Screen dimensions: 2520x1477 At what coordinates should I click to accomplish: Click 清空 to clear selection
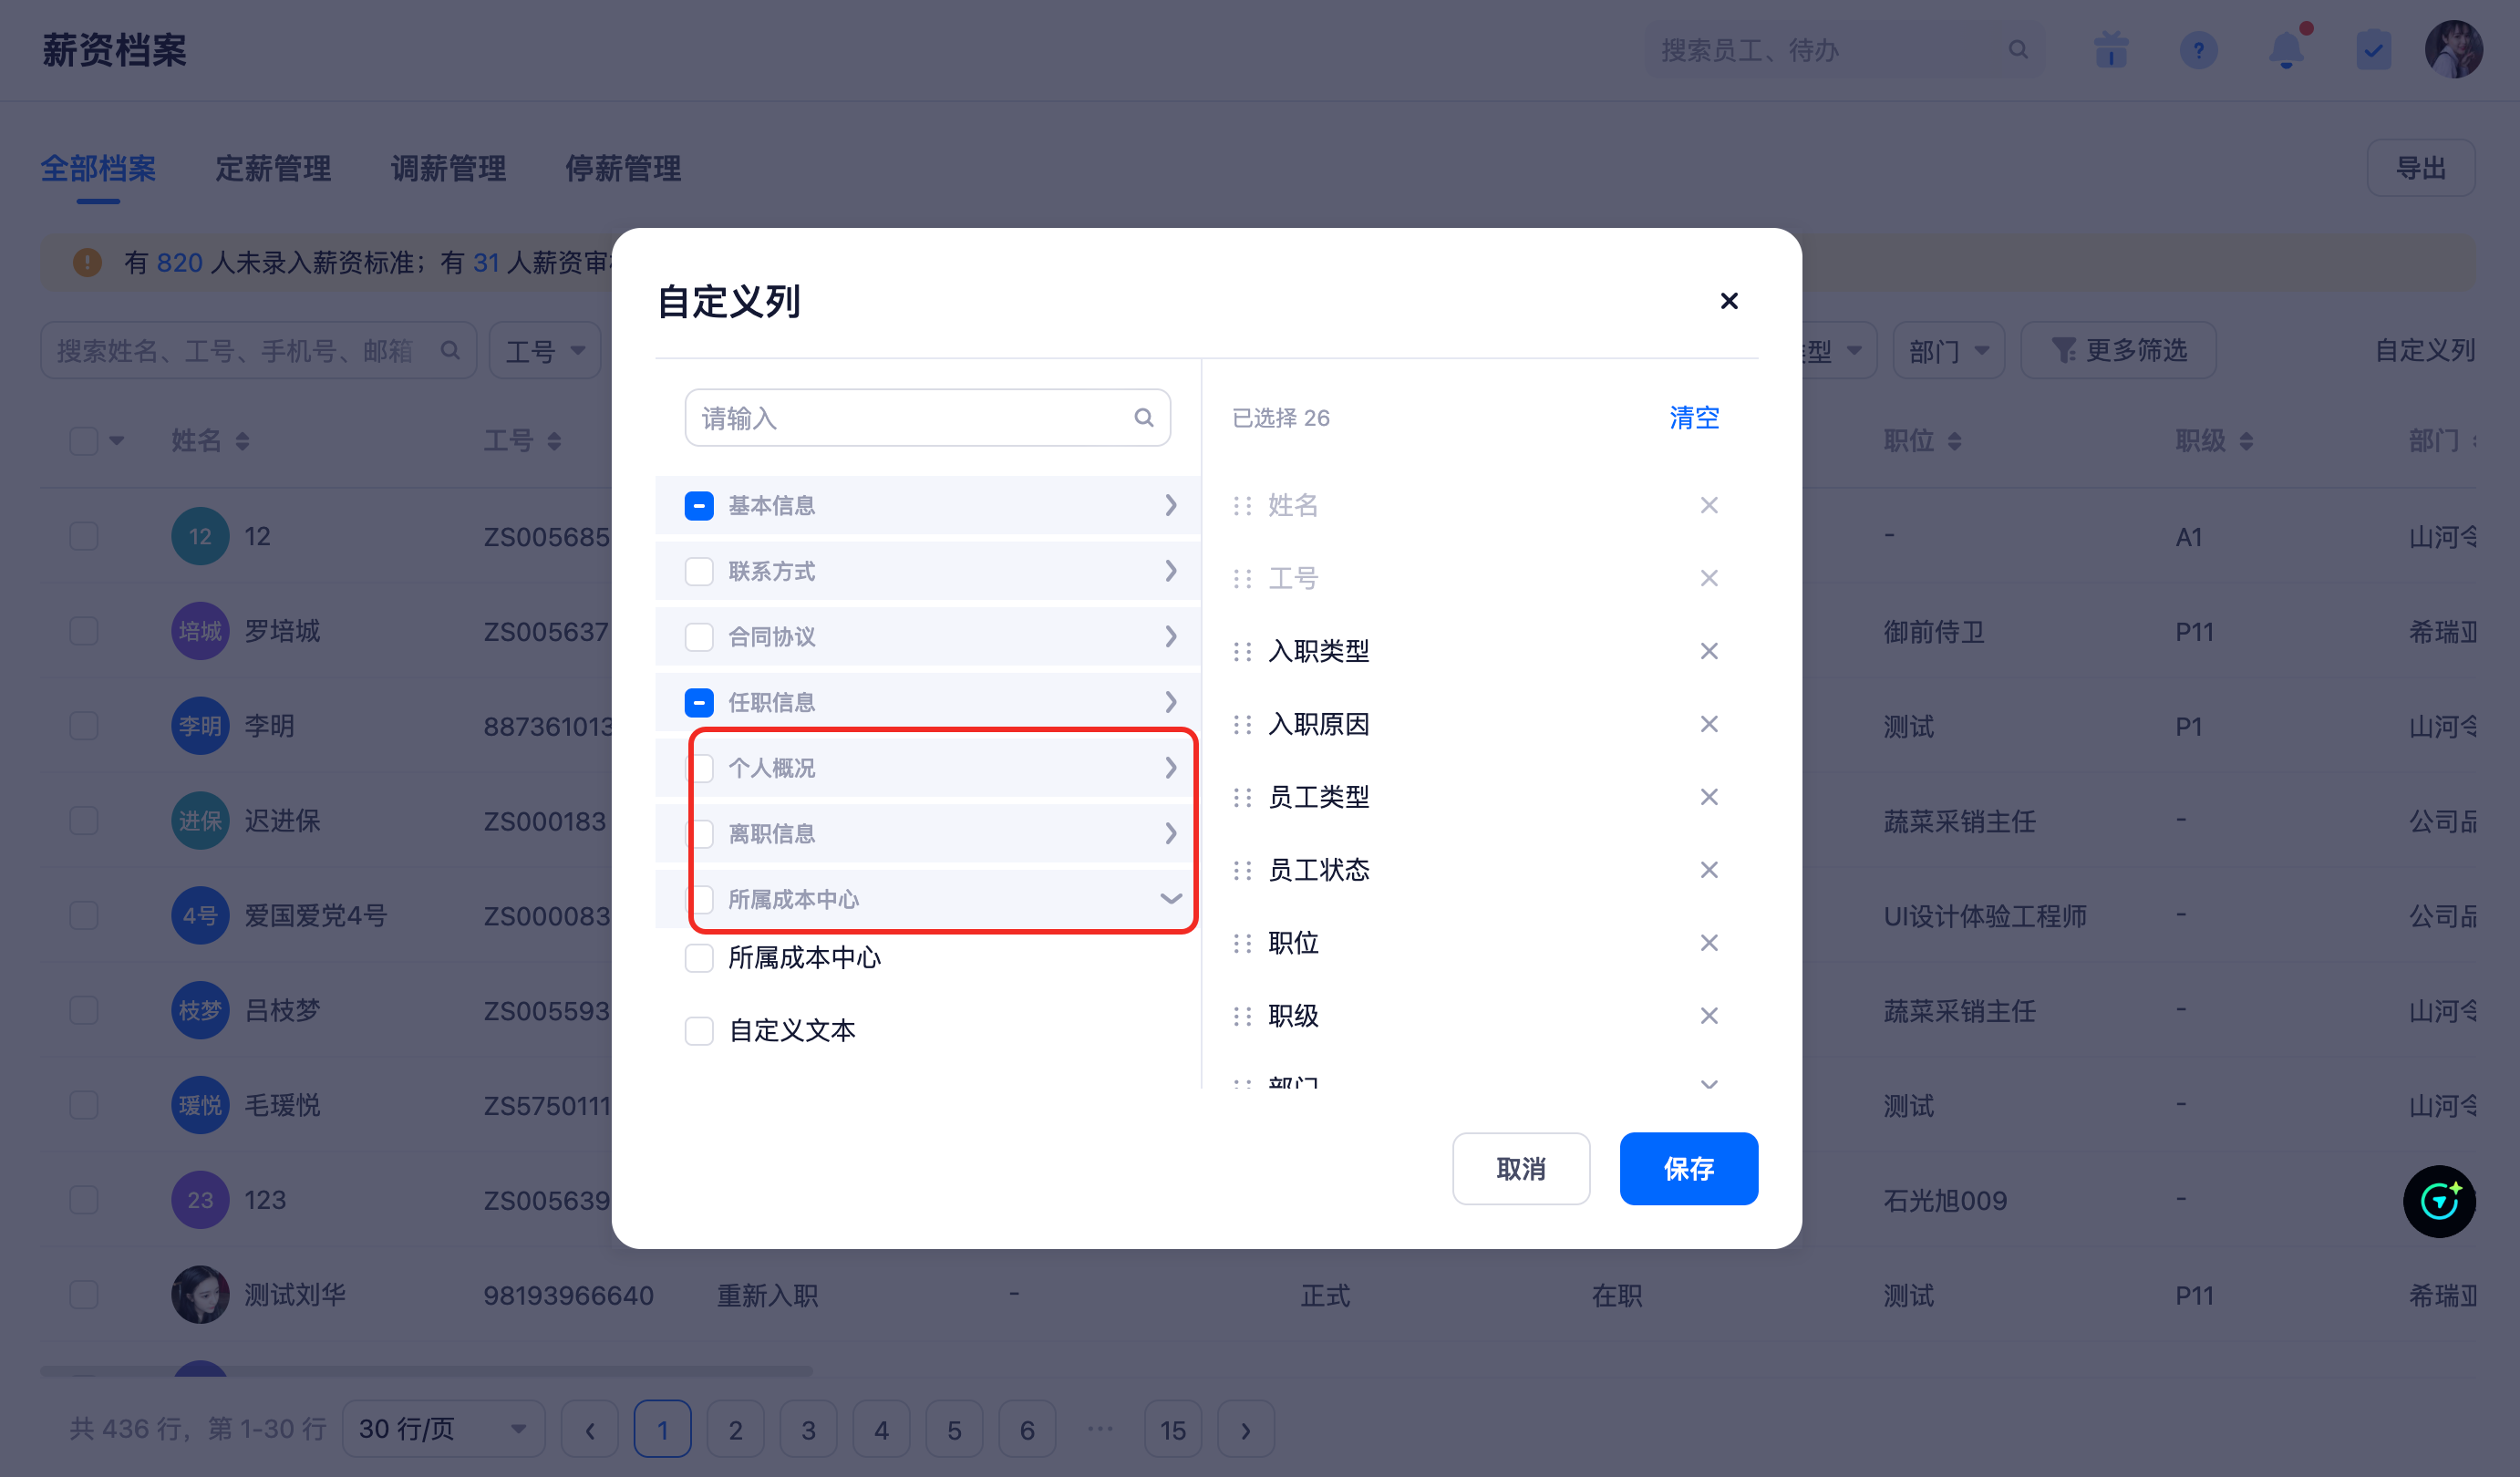[x=1693, y=418]
